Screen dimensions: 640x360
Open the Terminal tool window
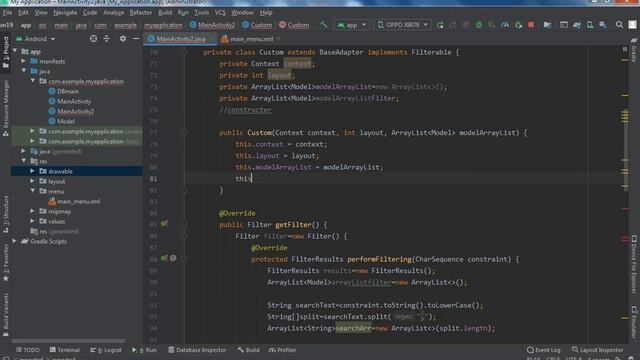[x=64, y=350]
